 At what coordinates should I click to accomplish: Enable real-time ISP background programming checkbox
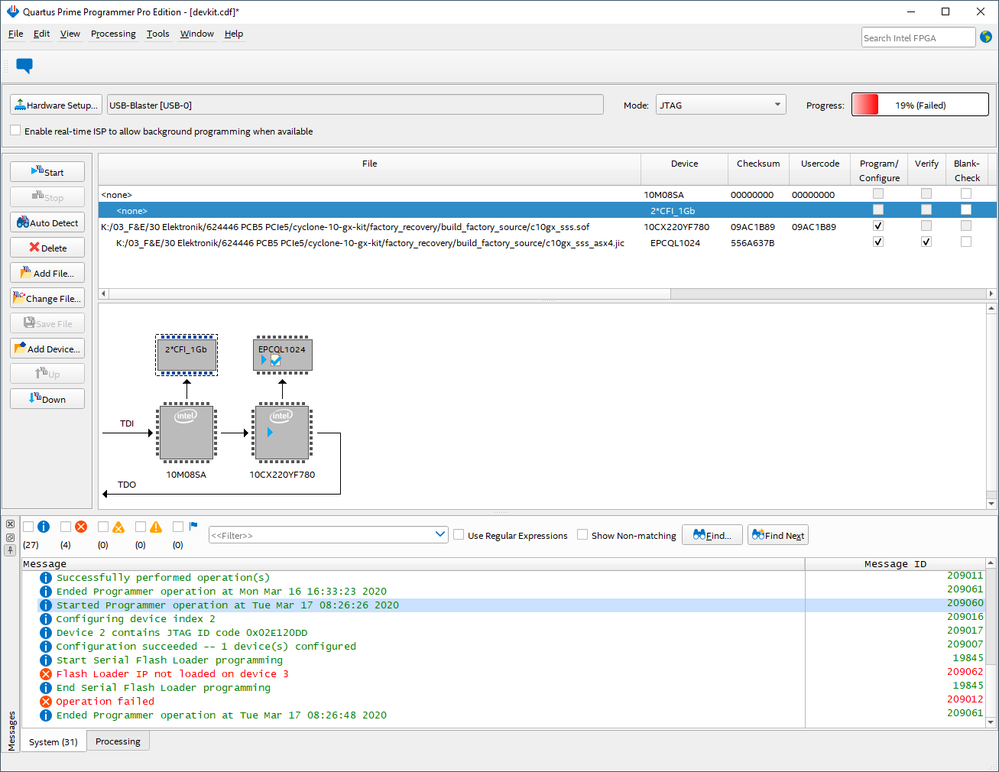[x=15, y=131]
